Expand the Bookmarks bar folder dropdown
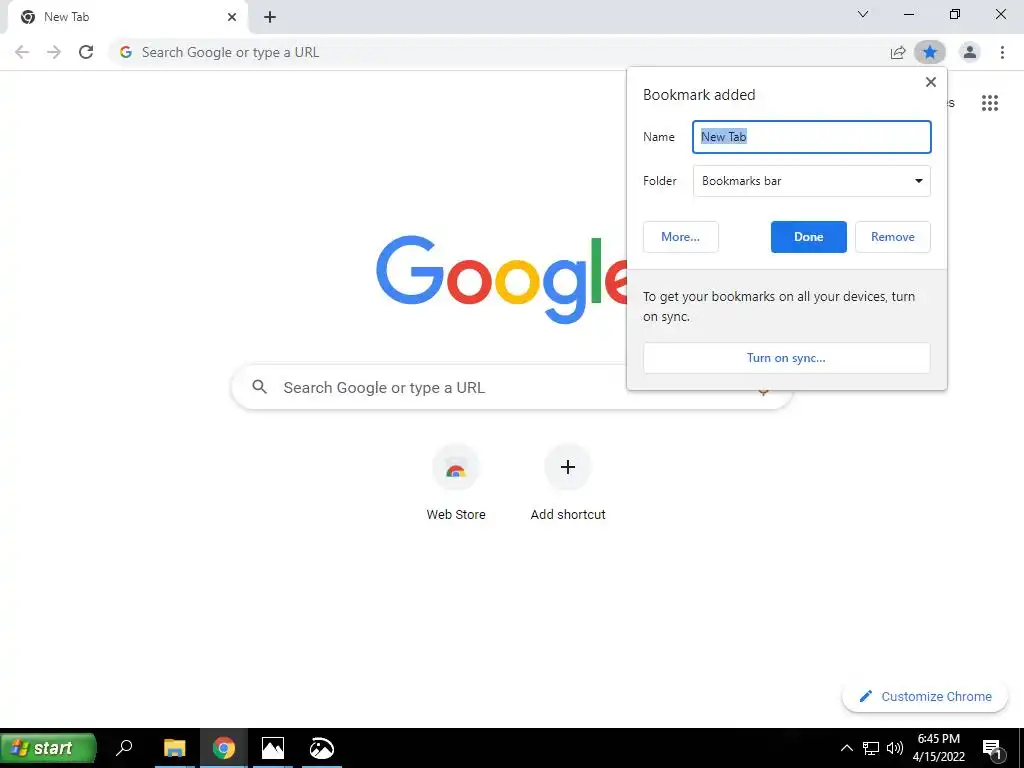 coord(812,181)
